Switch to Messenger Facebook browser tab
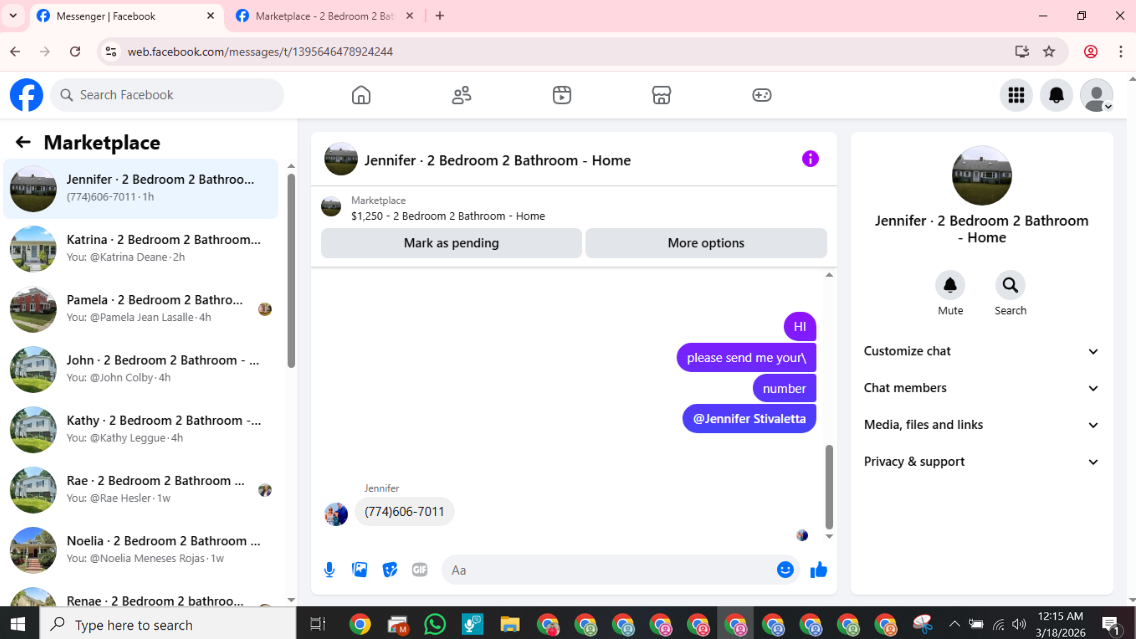 [126, 16]
